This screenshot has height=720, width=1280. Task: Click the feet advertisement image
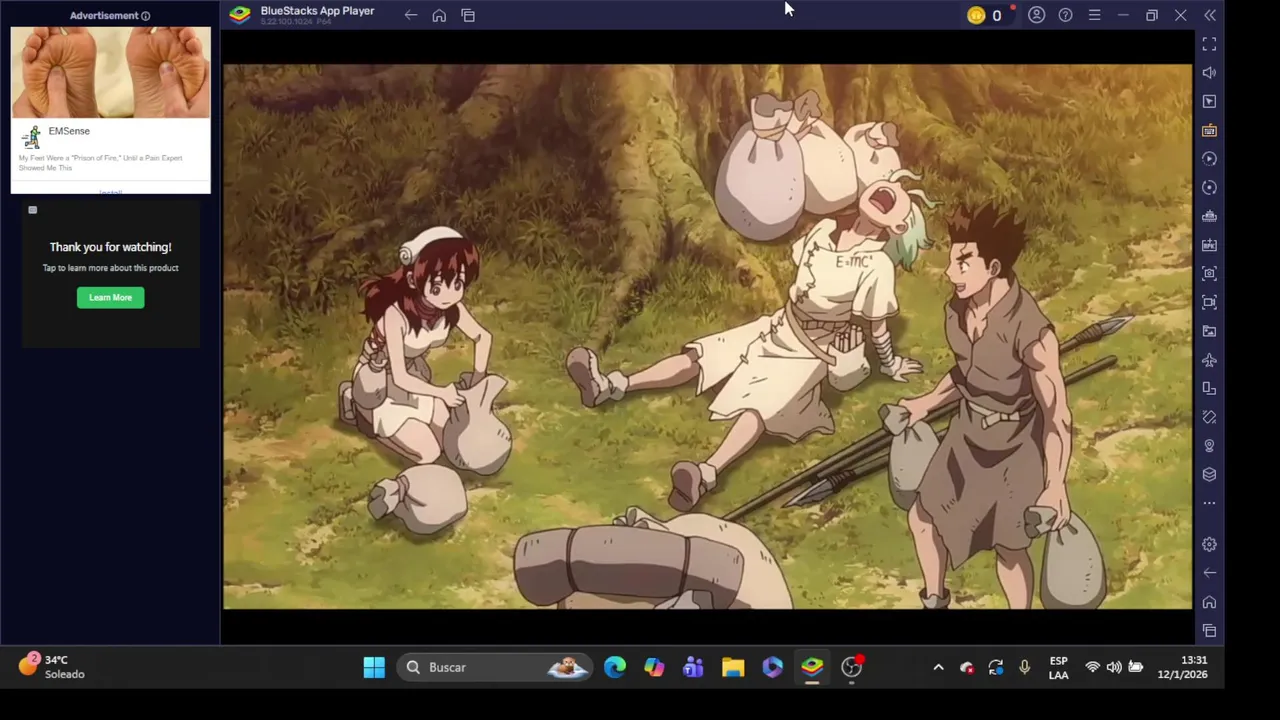[x=110, y=72]
